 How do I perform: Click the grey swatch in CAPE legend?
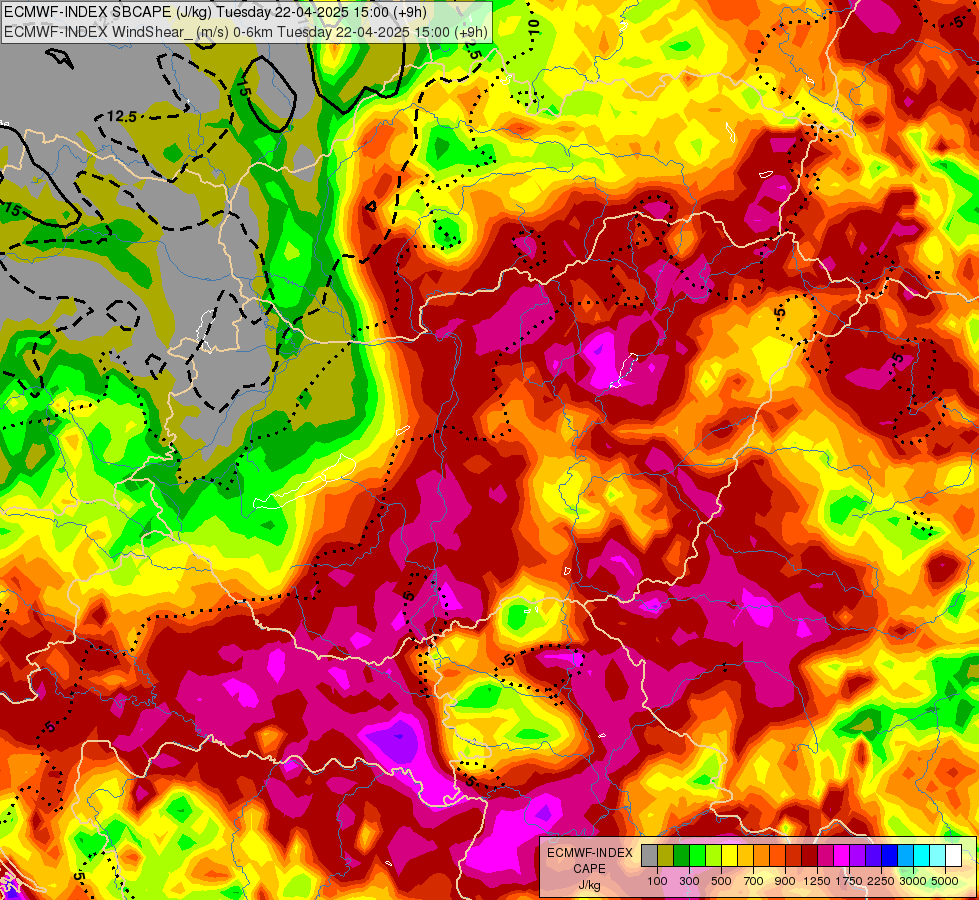[649, 855]
